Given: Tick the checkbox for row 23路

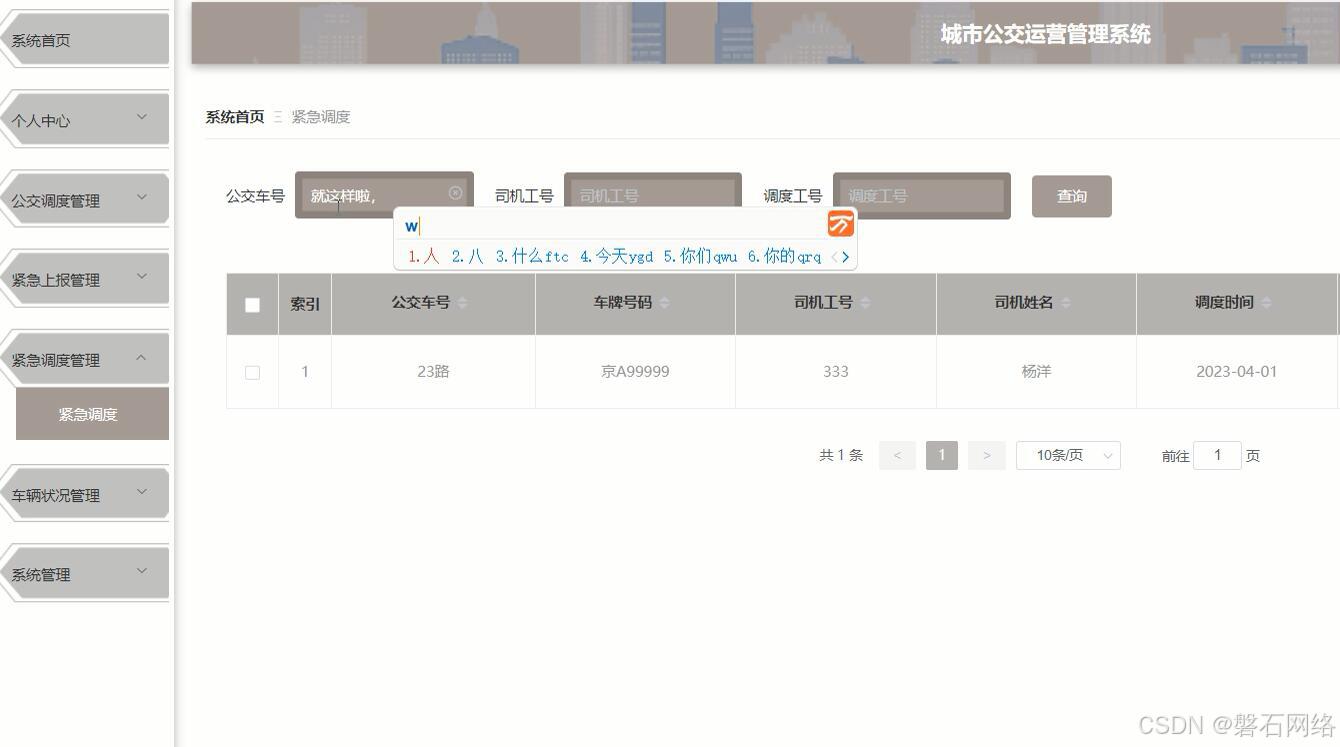Looking at the screenshot, I should [252, 372].
